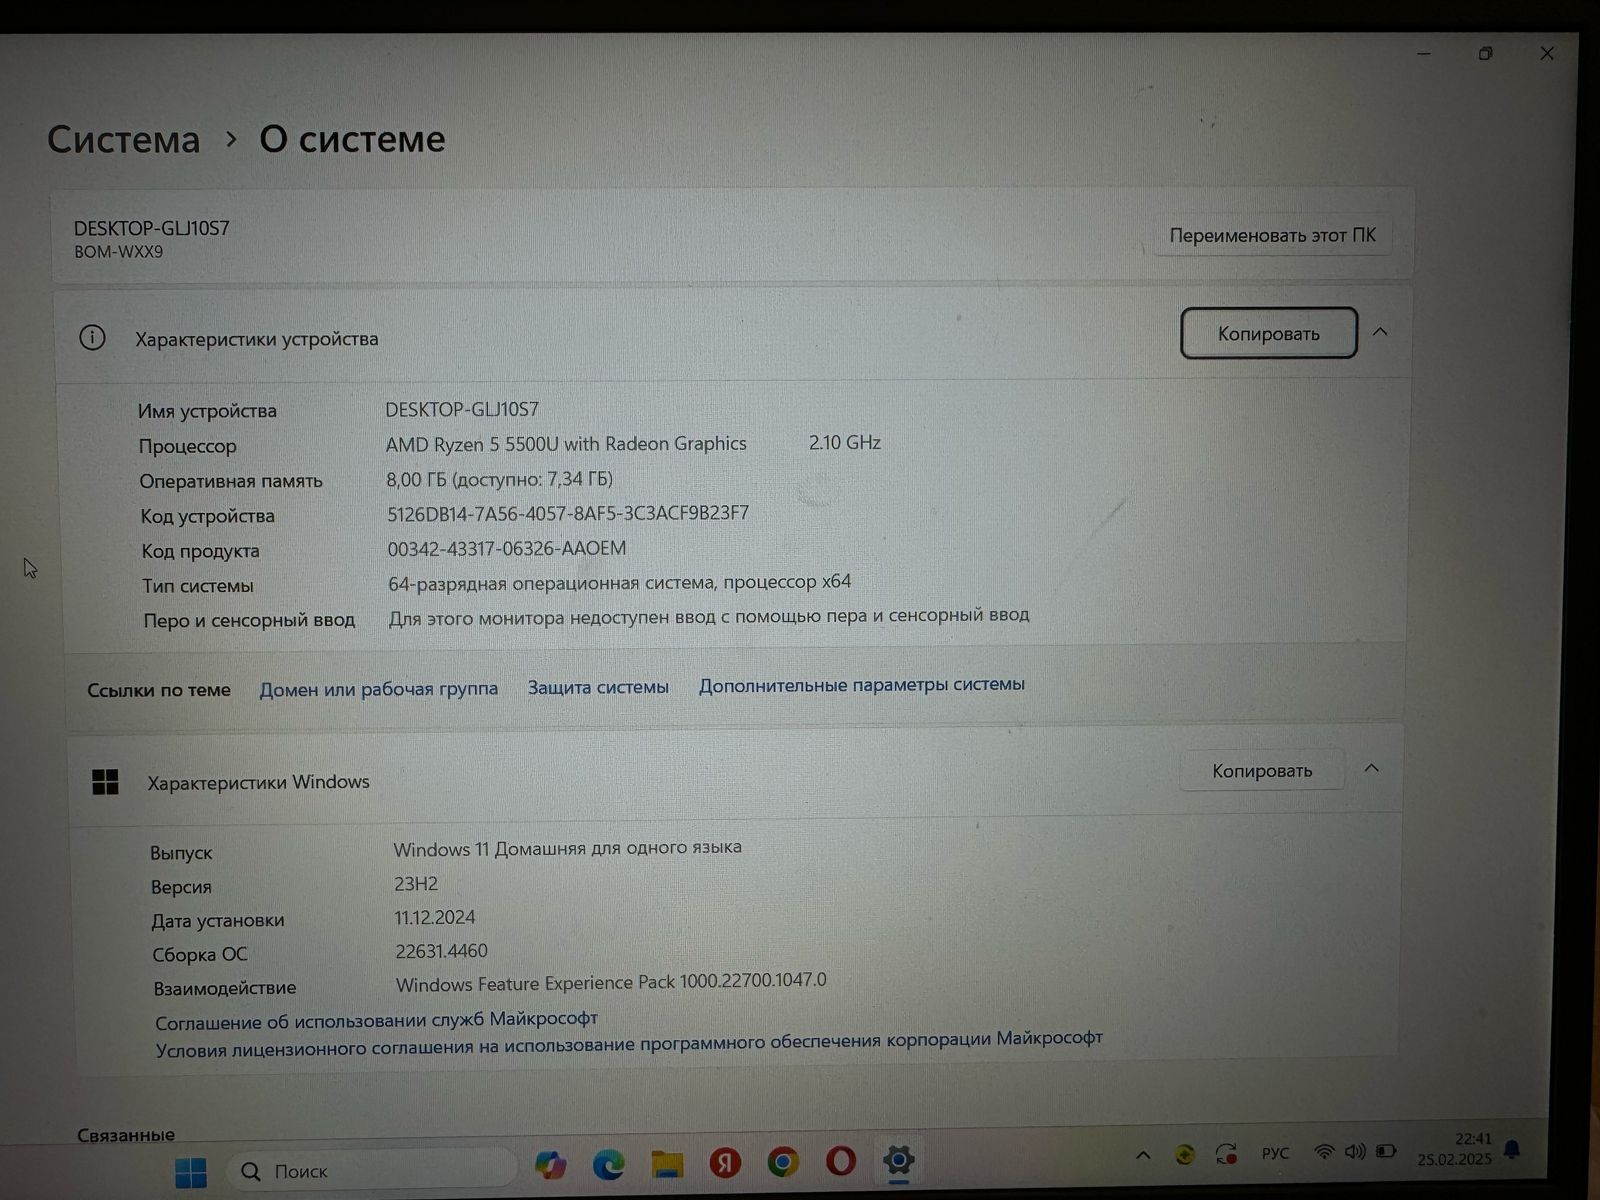Open Дополнительные параметры системы link

coord(862,685)
